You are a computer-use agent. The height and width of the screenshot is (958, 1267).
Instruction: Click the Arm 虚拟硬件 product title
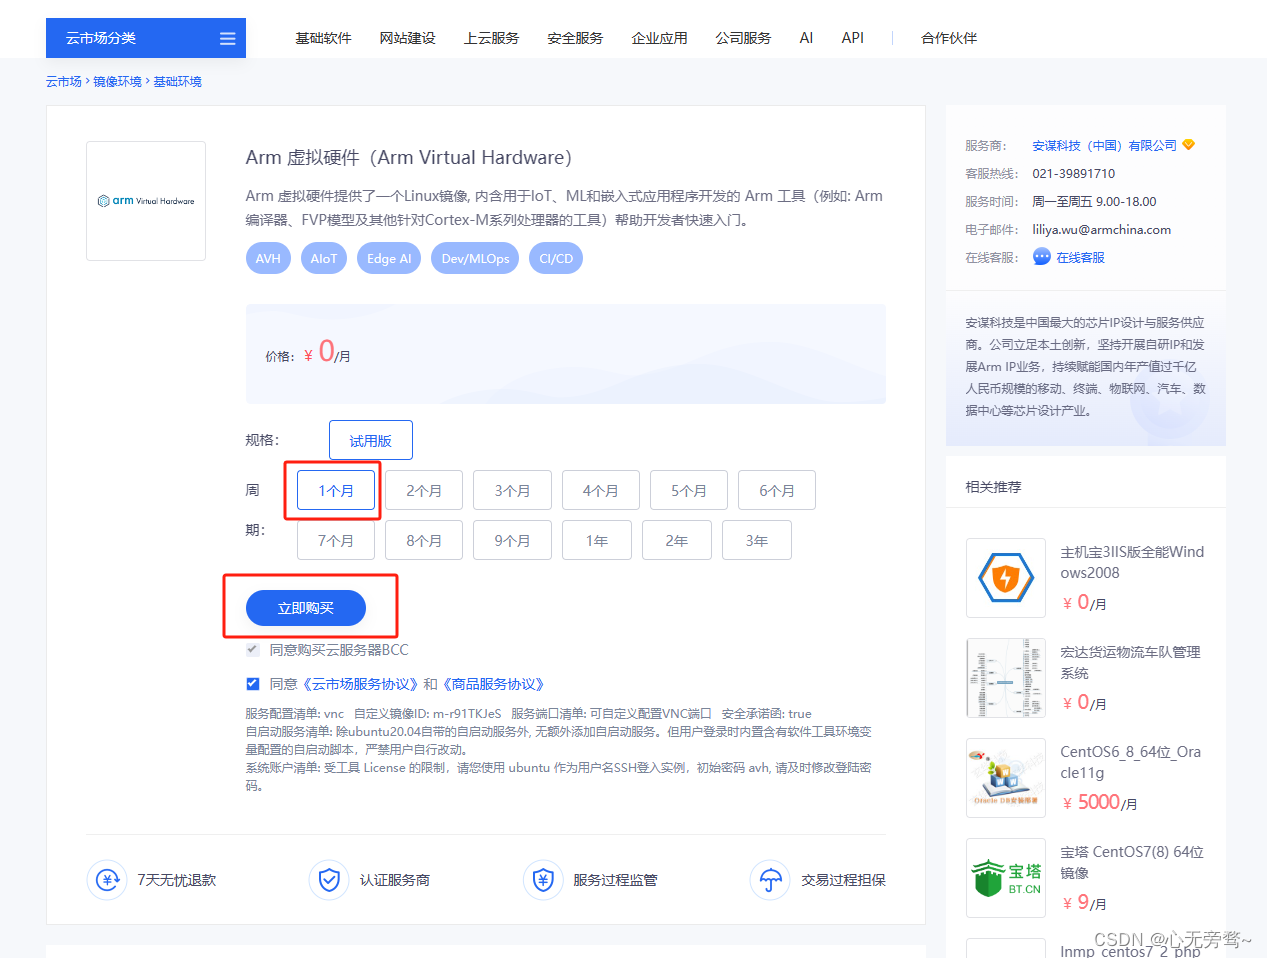pos(409,157)
